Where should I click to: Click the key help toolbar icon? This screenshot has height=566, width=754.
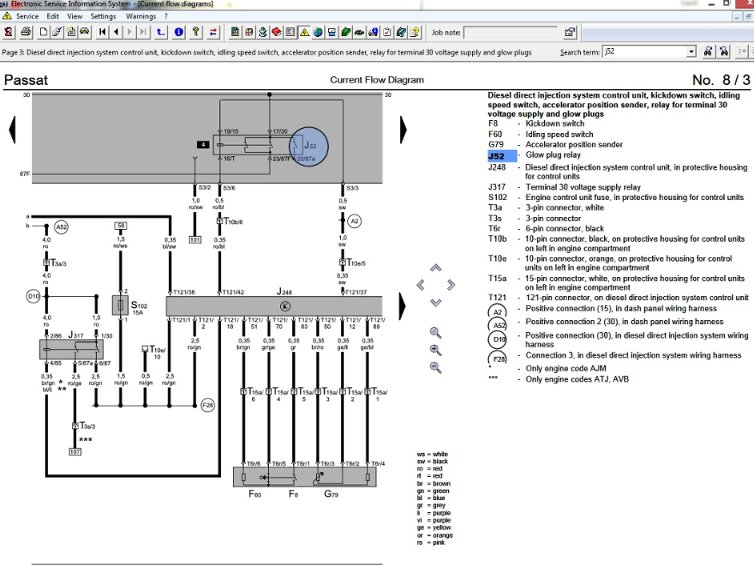point(196,32)
